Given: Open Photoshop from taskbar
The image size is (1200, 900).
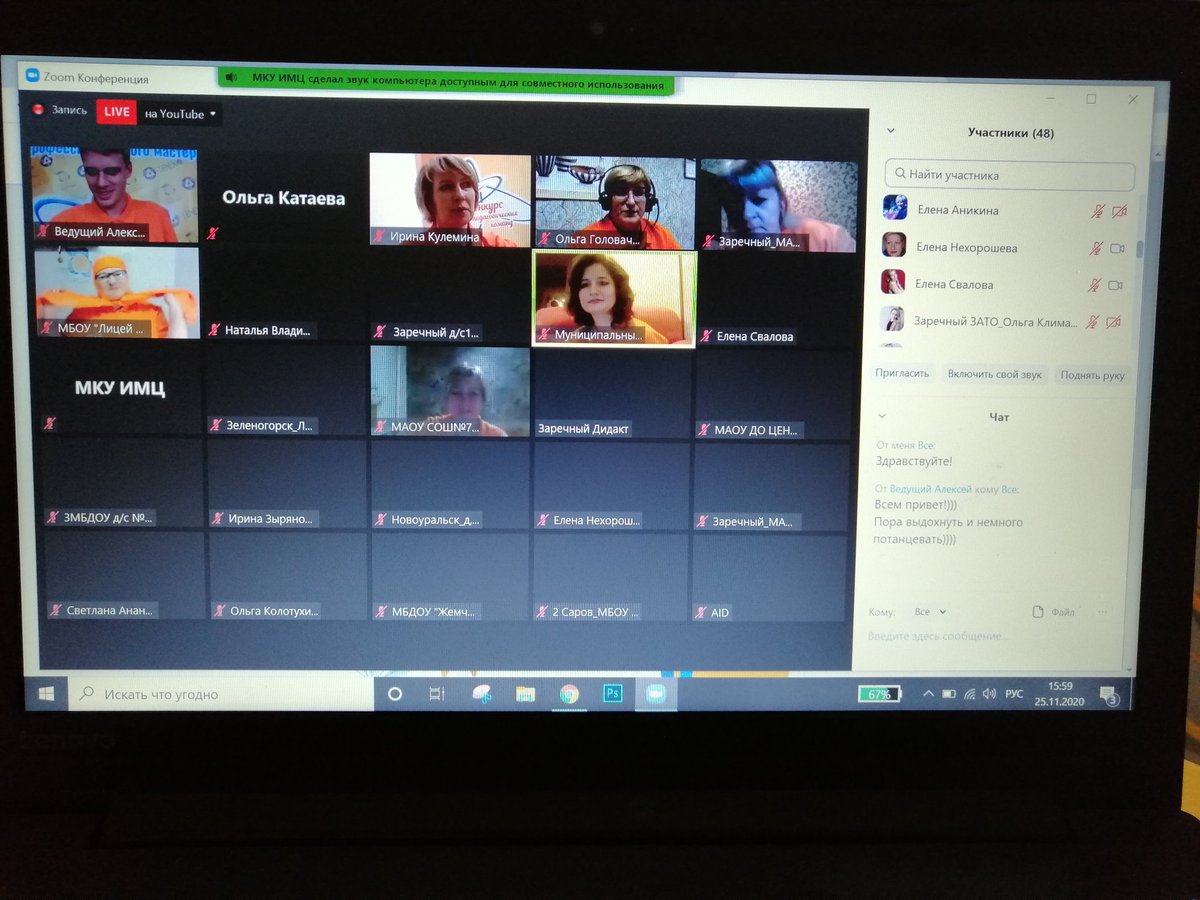Looking at the screenshot, I should [613, 692].
